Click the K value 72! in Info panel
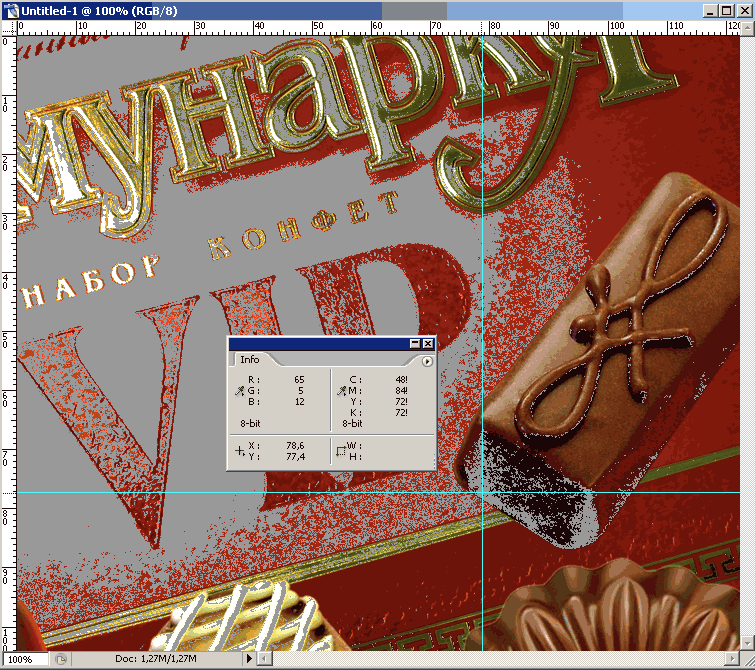 [x=401, y=413]
